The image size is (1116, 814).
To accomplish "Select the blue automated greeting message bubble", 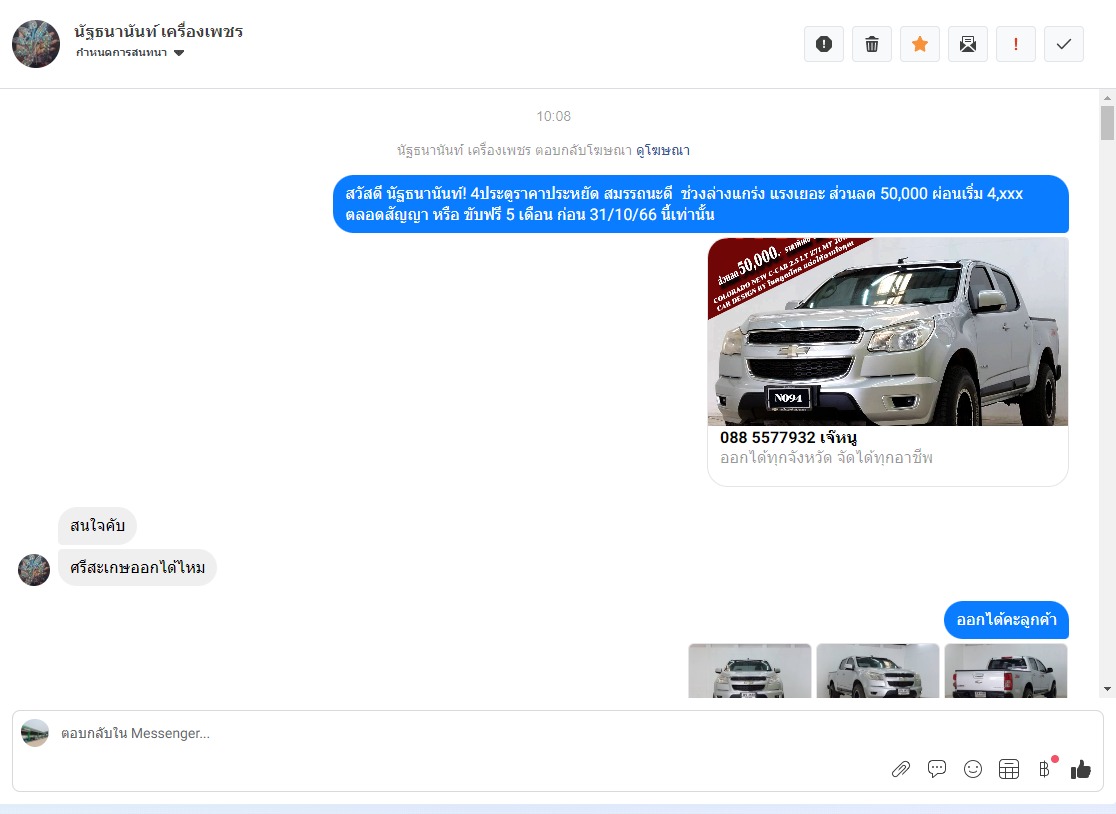I will [700, 204].
